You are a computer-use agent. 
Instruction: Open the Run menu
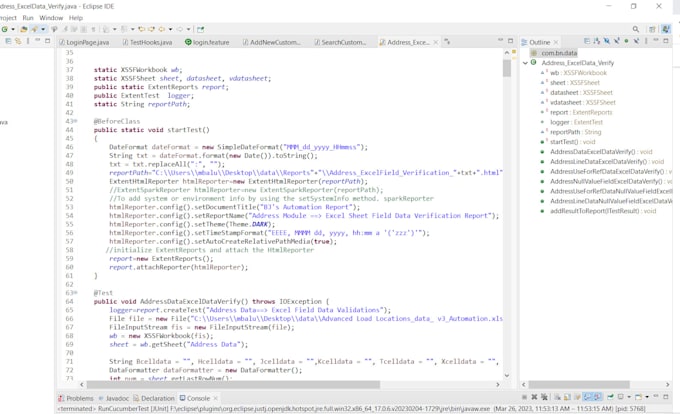click(28, 17)
